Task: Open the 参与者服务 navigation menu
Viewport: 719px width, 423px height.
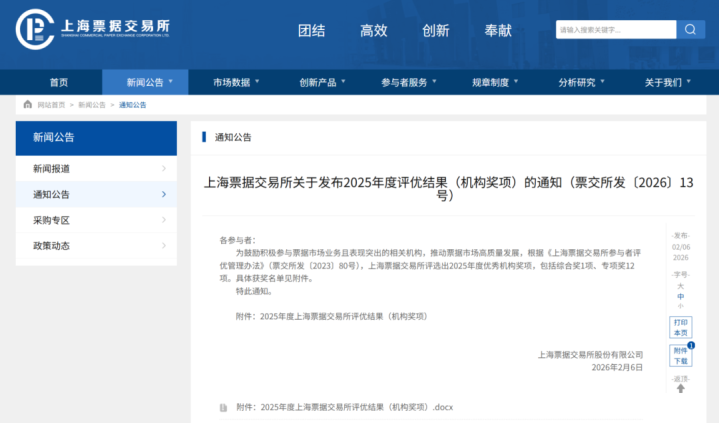Action: pyautogui.click(x=404, y=82)
